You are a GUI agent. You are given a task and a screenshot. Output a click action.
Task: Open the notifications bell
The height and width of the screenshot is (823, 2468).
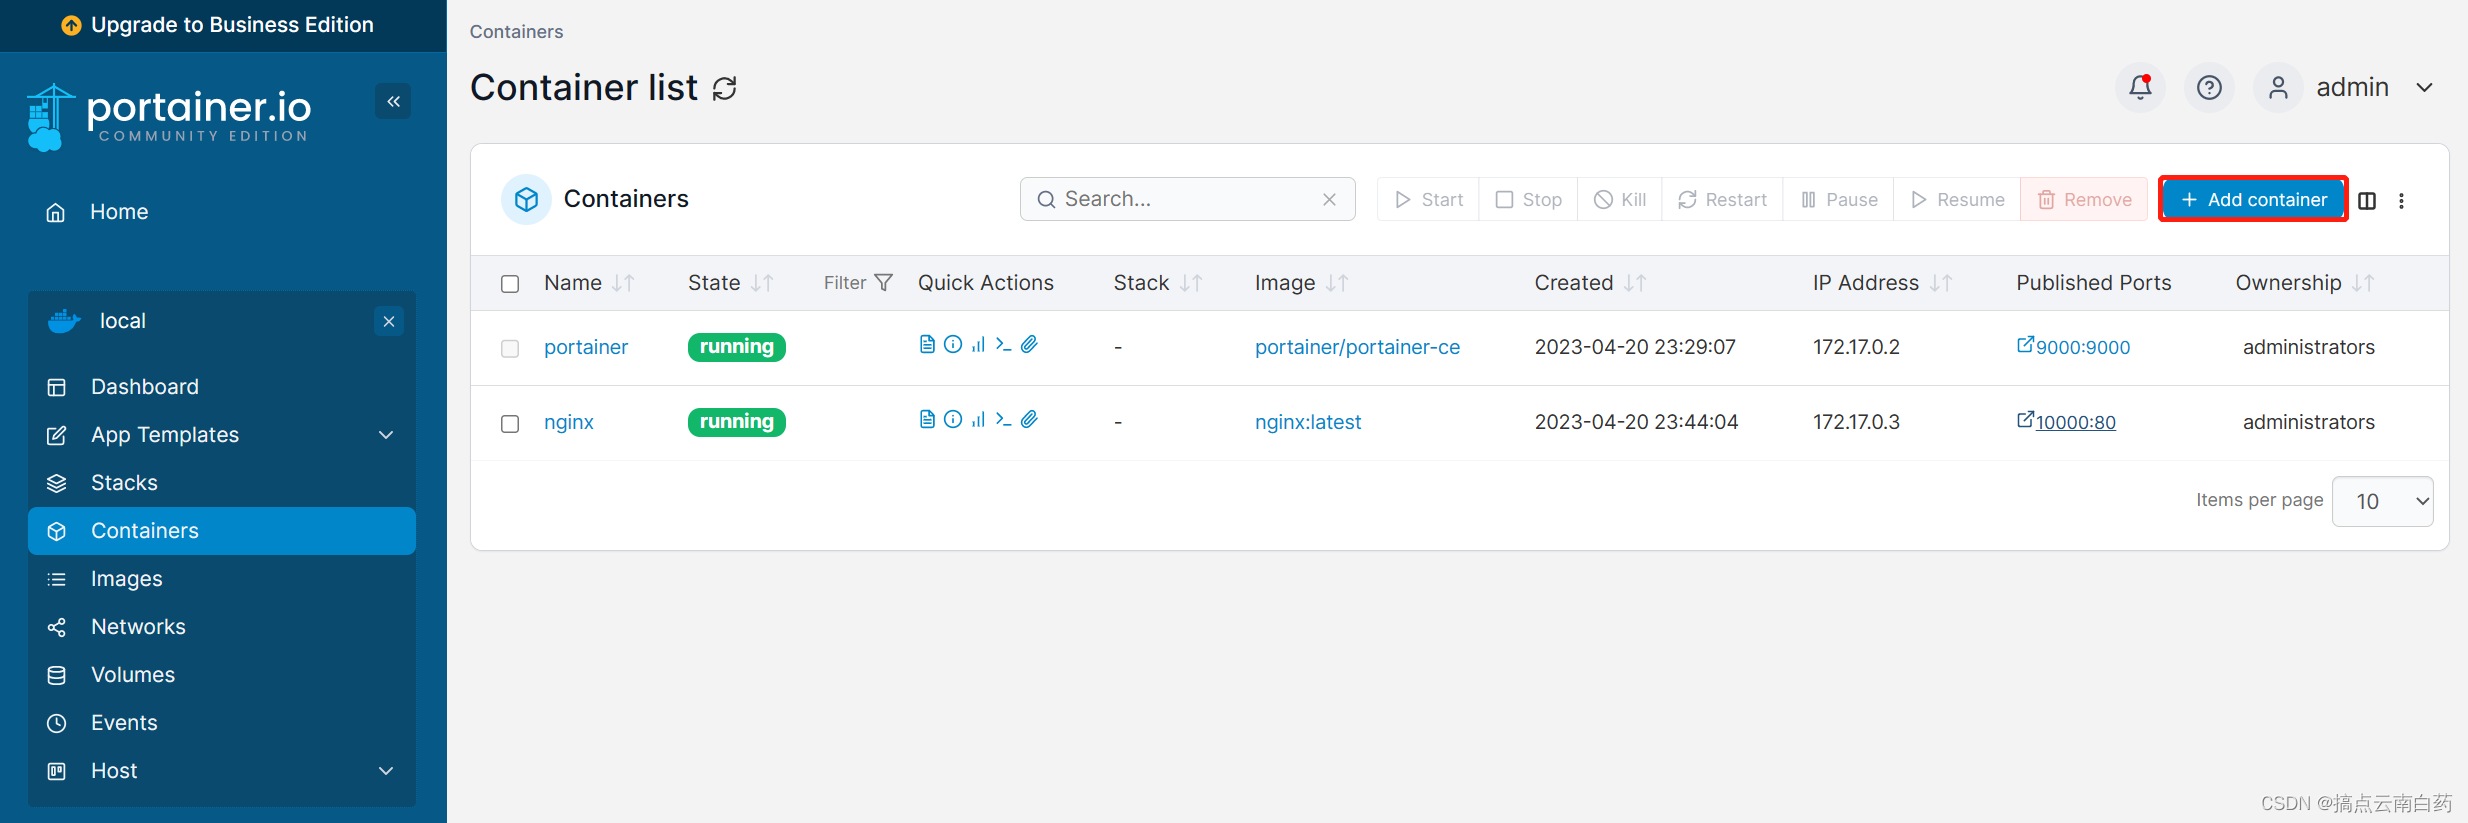click(2140, 88)
